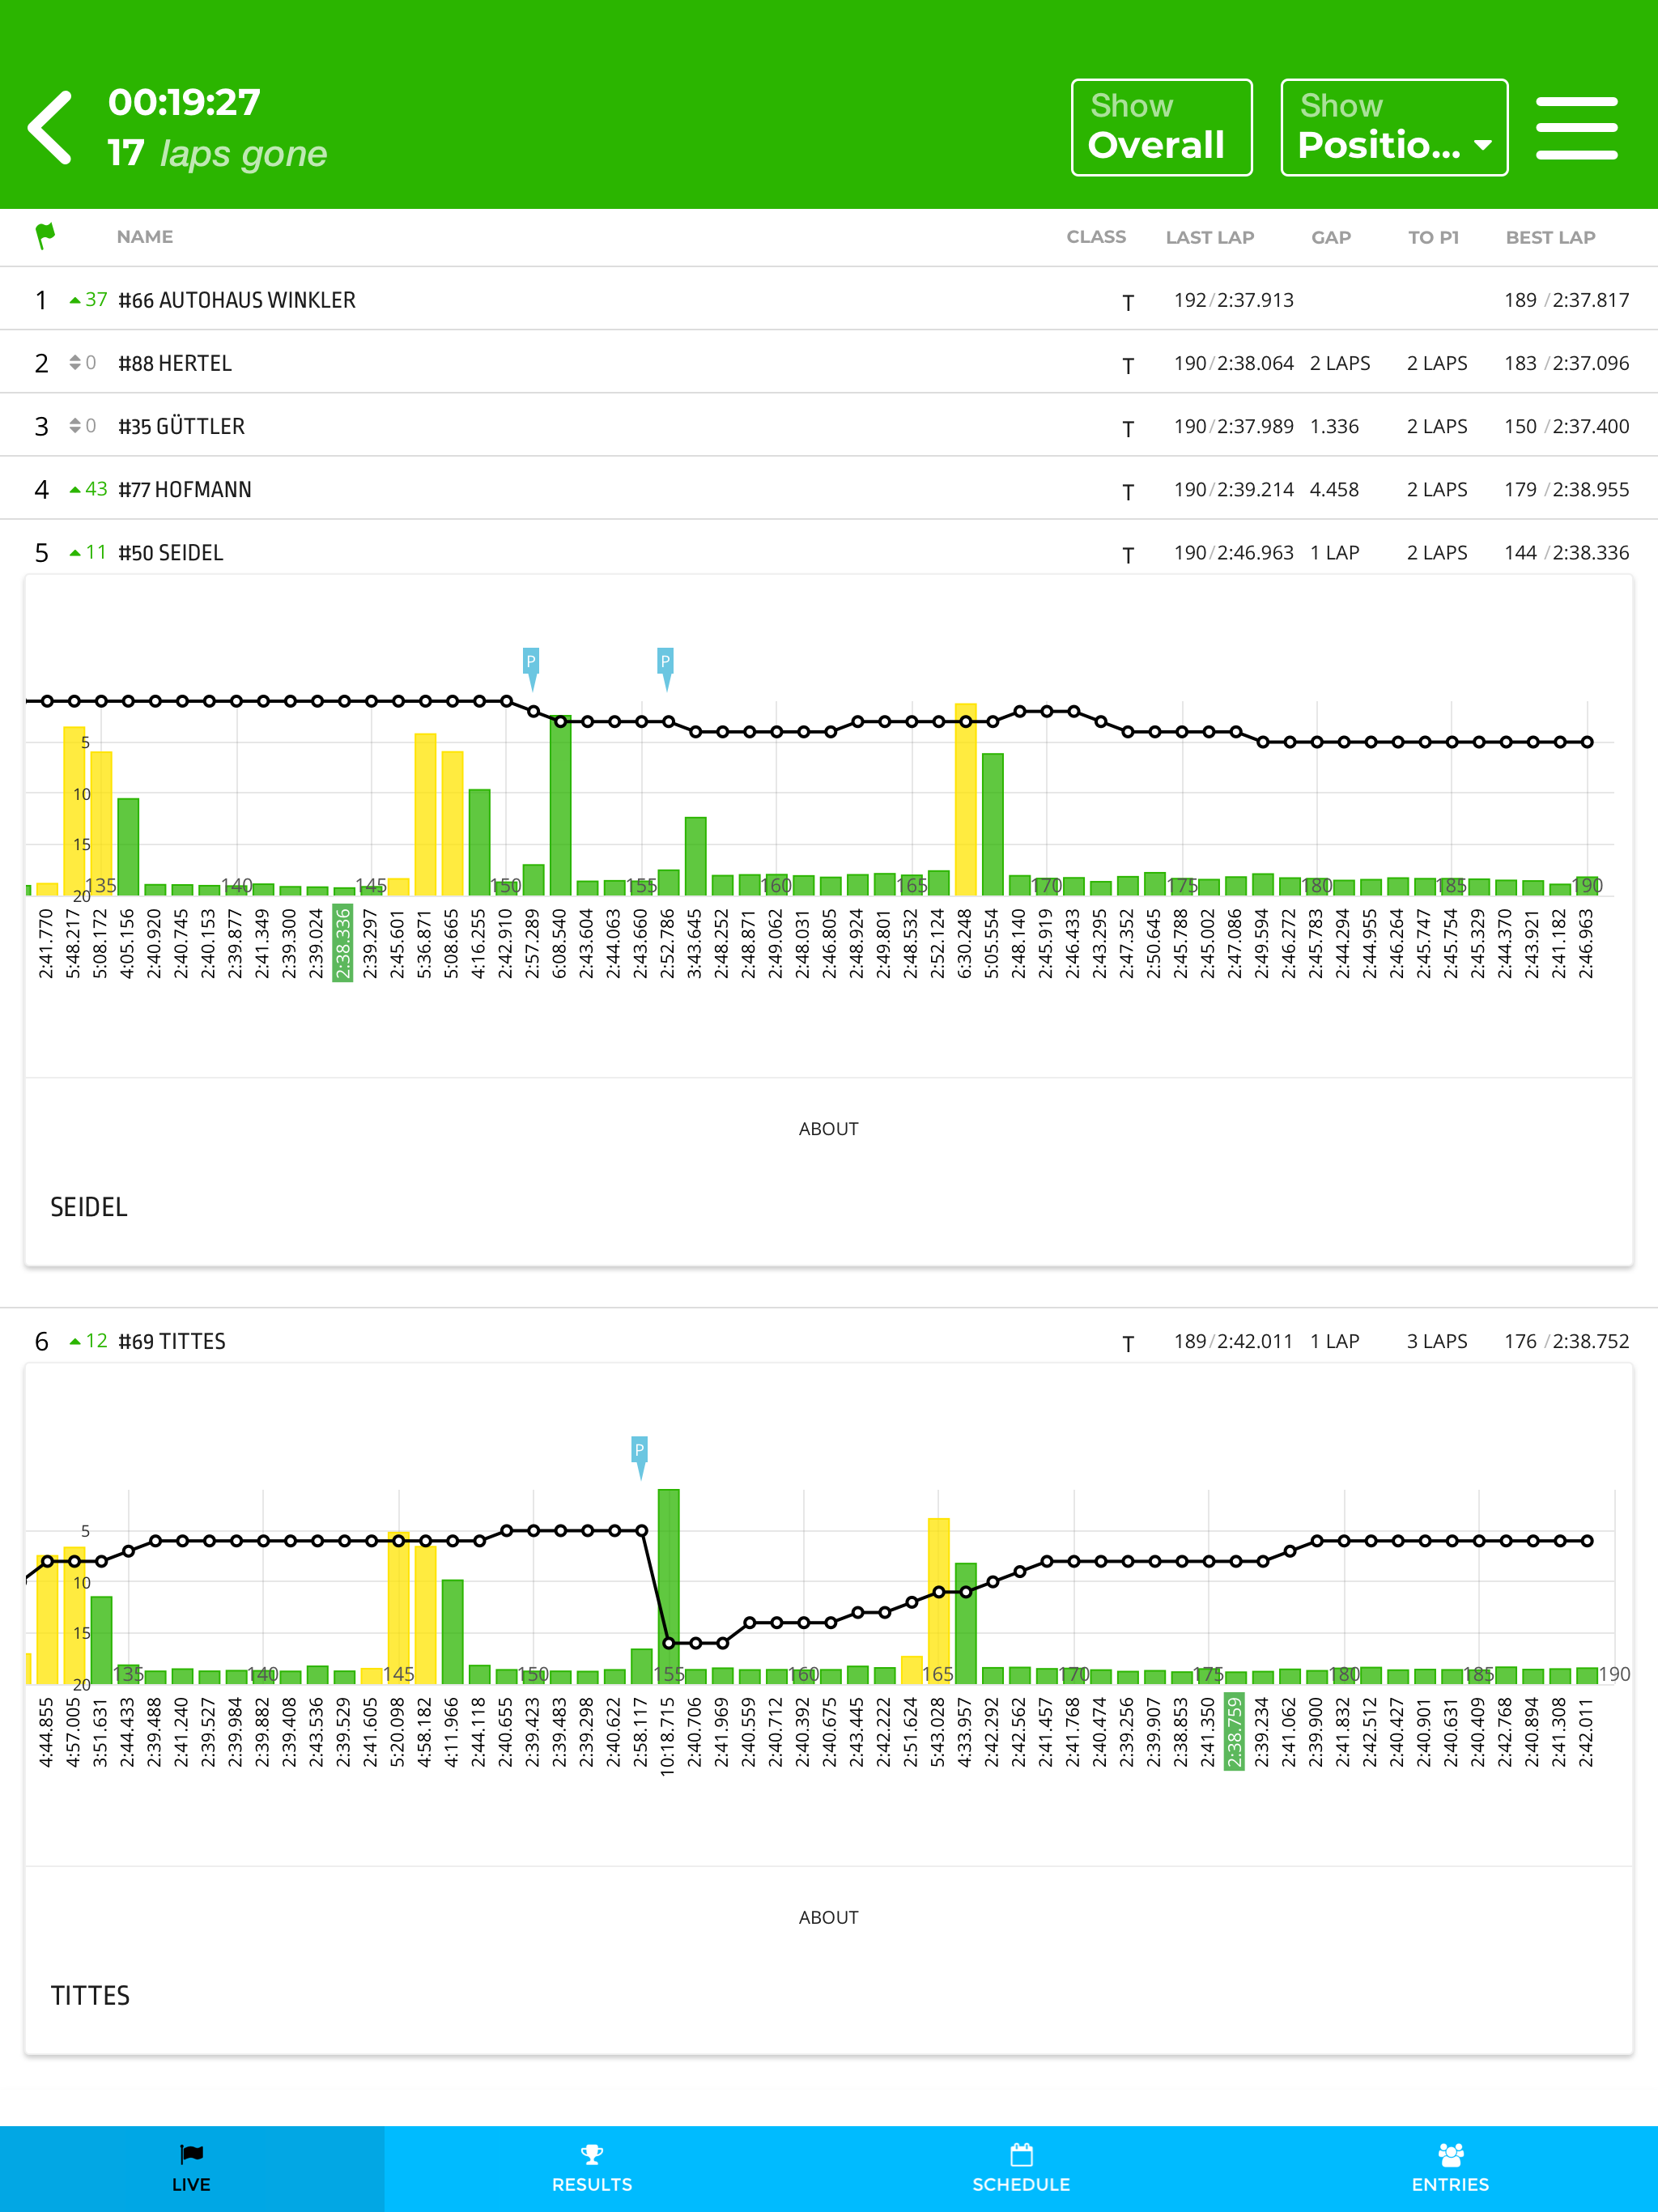Screen dimensions: 1658x2212
Task: Select highlighted 2:38.336 best lap label
Action: [343, 944]
